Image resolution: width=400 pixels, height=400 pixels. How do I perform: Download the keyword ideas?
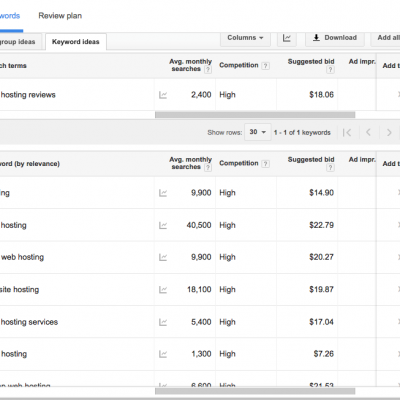[335, 38]
